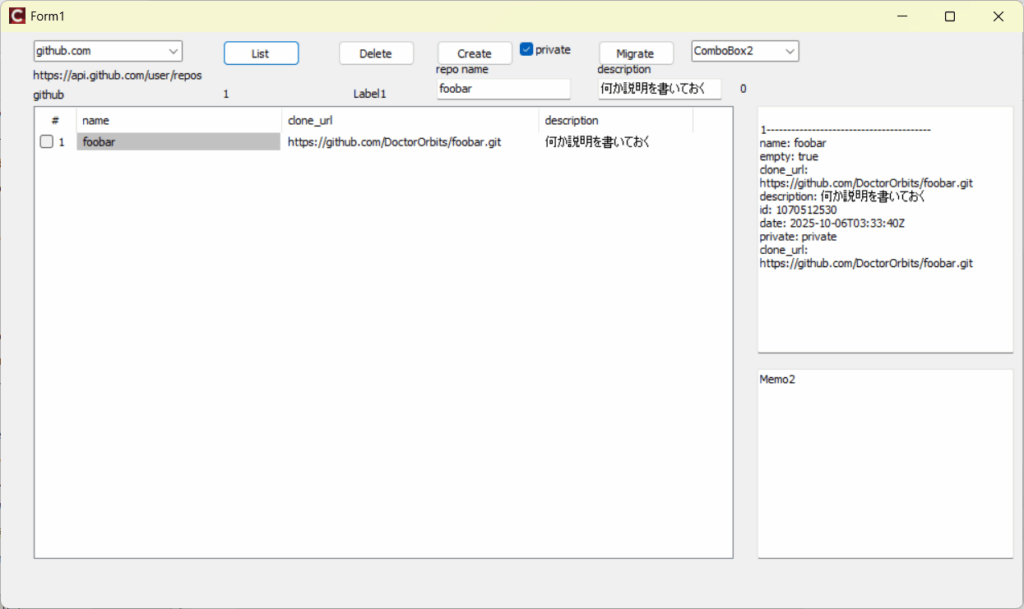
Task: Click inside the Memo2 text area
Action: [884, 465]
